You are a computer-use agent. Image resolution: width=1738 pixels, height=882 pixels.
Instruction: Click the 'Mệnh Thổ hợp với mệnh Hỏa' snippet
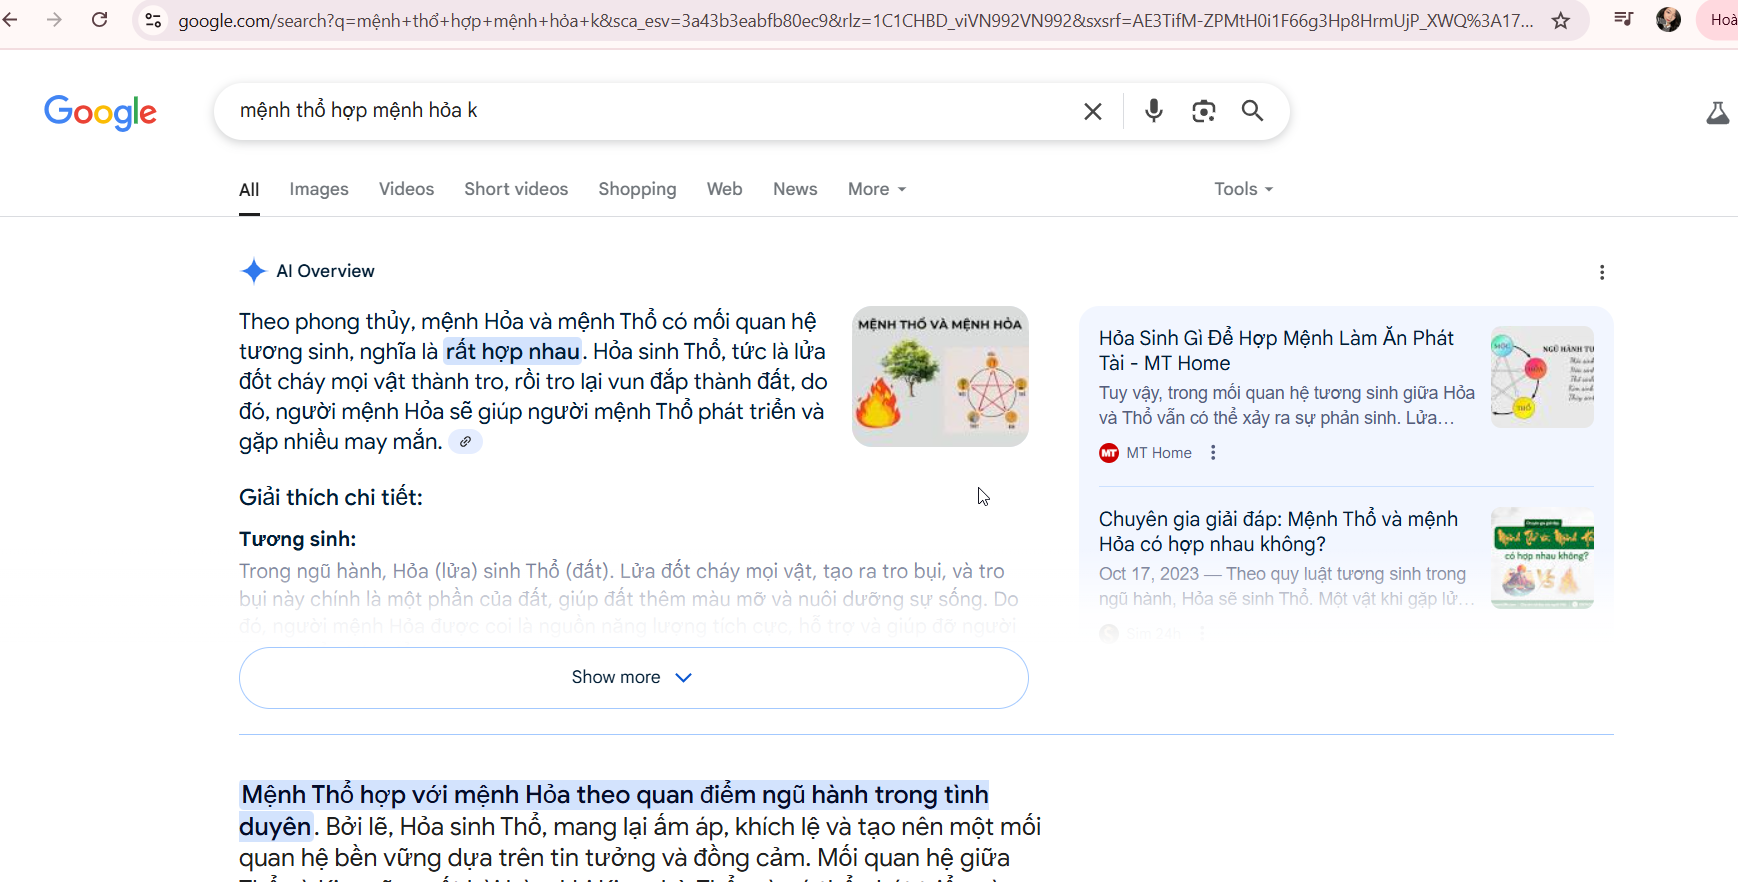tap(614, 810)
